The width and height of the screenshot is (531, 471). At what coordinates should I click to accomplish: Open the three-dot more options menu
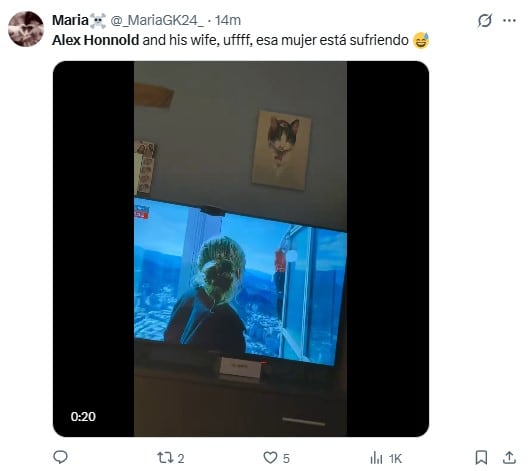point(509,21)
